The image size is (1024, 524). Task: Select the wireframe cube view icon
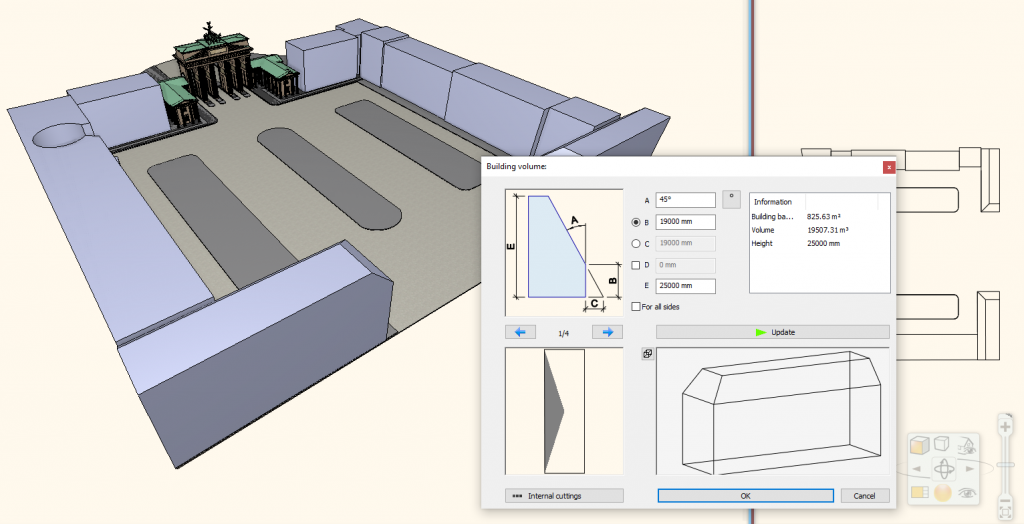941,444
